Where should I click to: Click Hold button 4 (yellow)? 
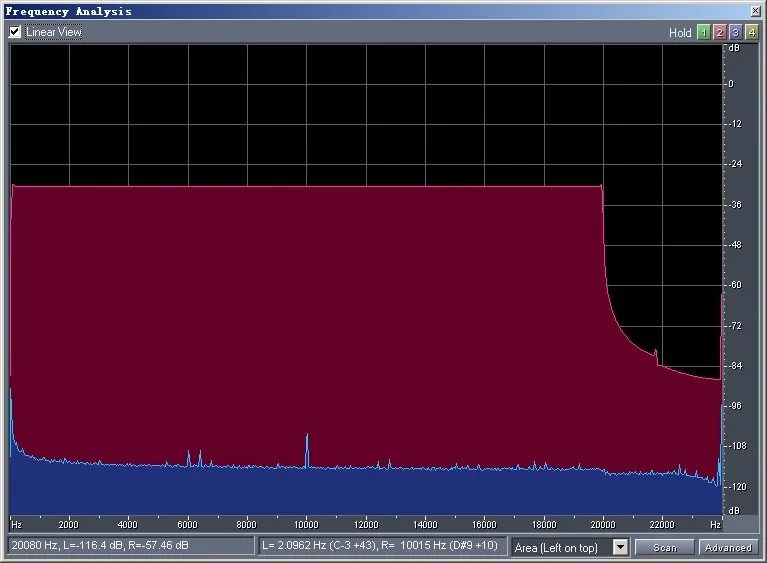751,32
